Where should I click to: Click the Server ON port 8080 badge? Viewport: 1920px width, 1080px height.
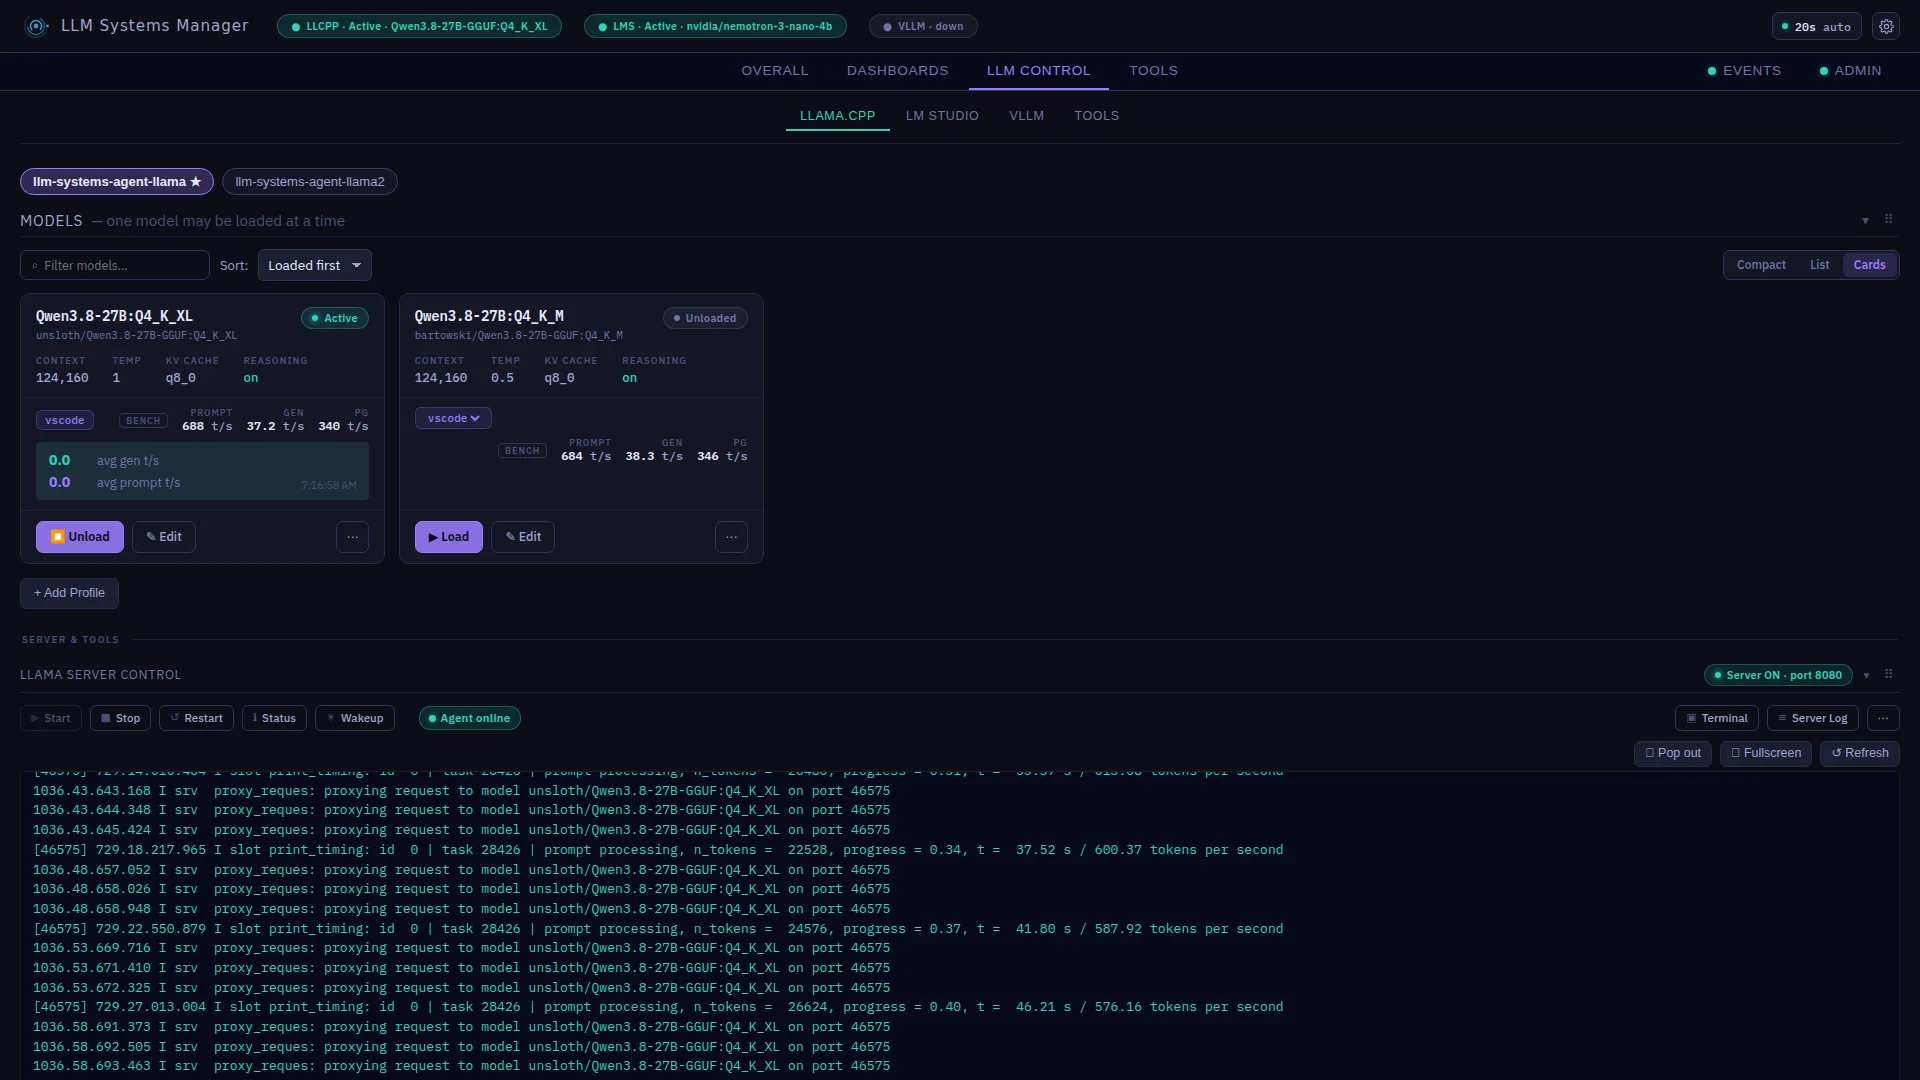(x=1778, y=675)
